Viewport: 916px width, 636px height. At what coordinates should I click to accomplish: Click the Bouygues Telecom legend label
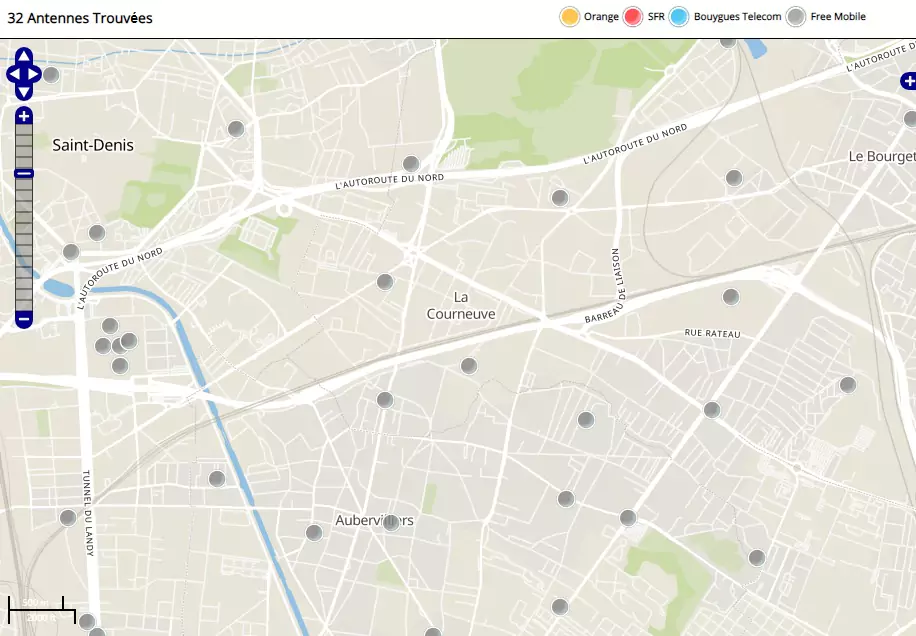pos(737,17)
